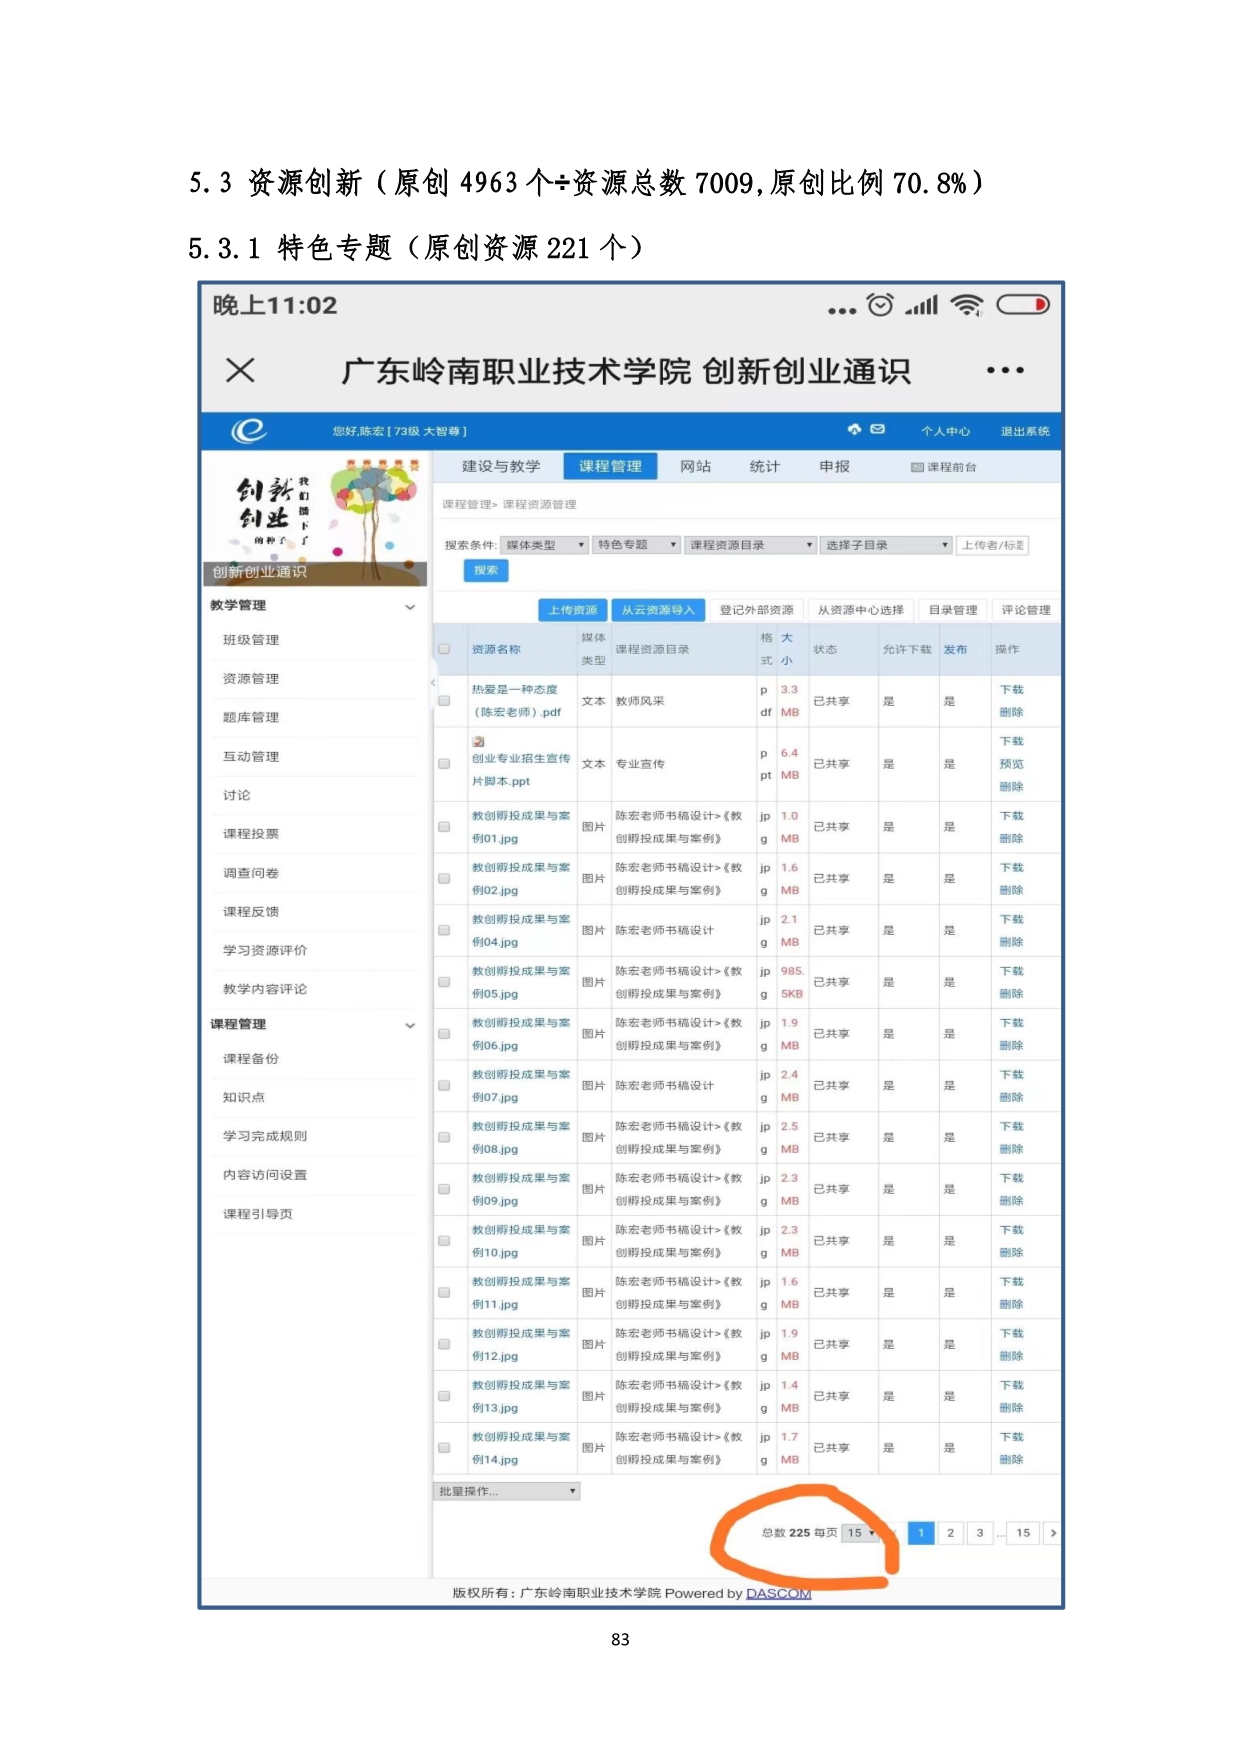The image size is (1240, 1753).
Task: Click the 评论管理 button
Action: pyautogui.click(x=1026, y=610)
